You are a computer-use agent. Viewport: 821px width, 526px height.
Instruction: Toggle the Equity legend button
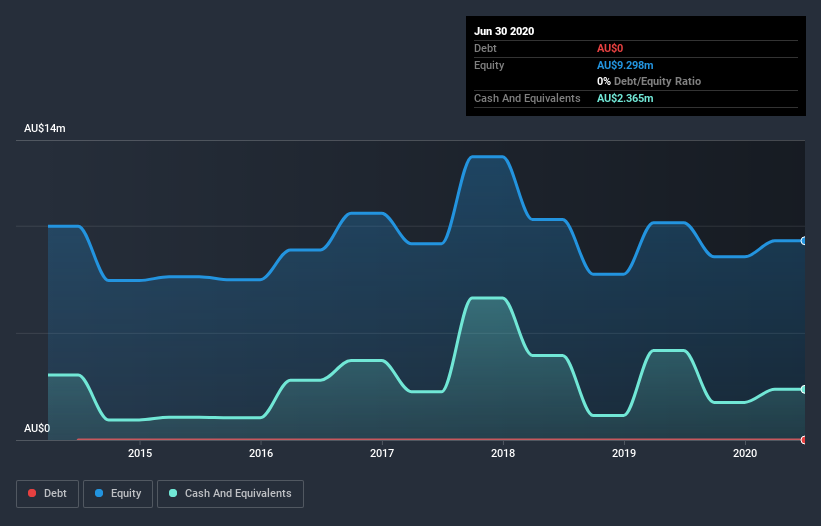click(118, 494)
